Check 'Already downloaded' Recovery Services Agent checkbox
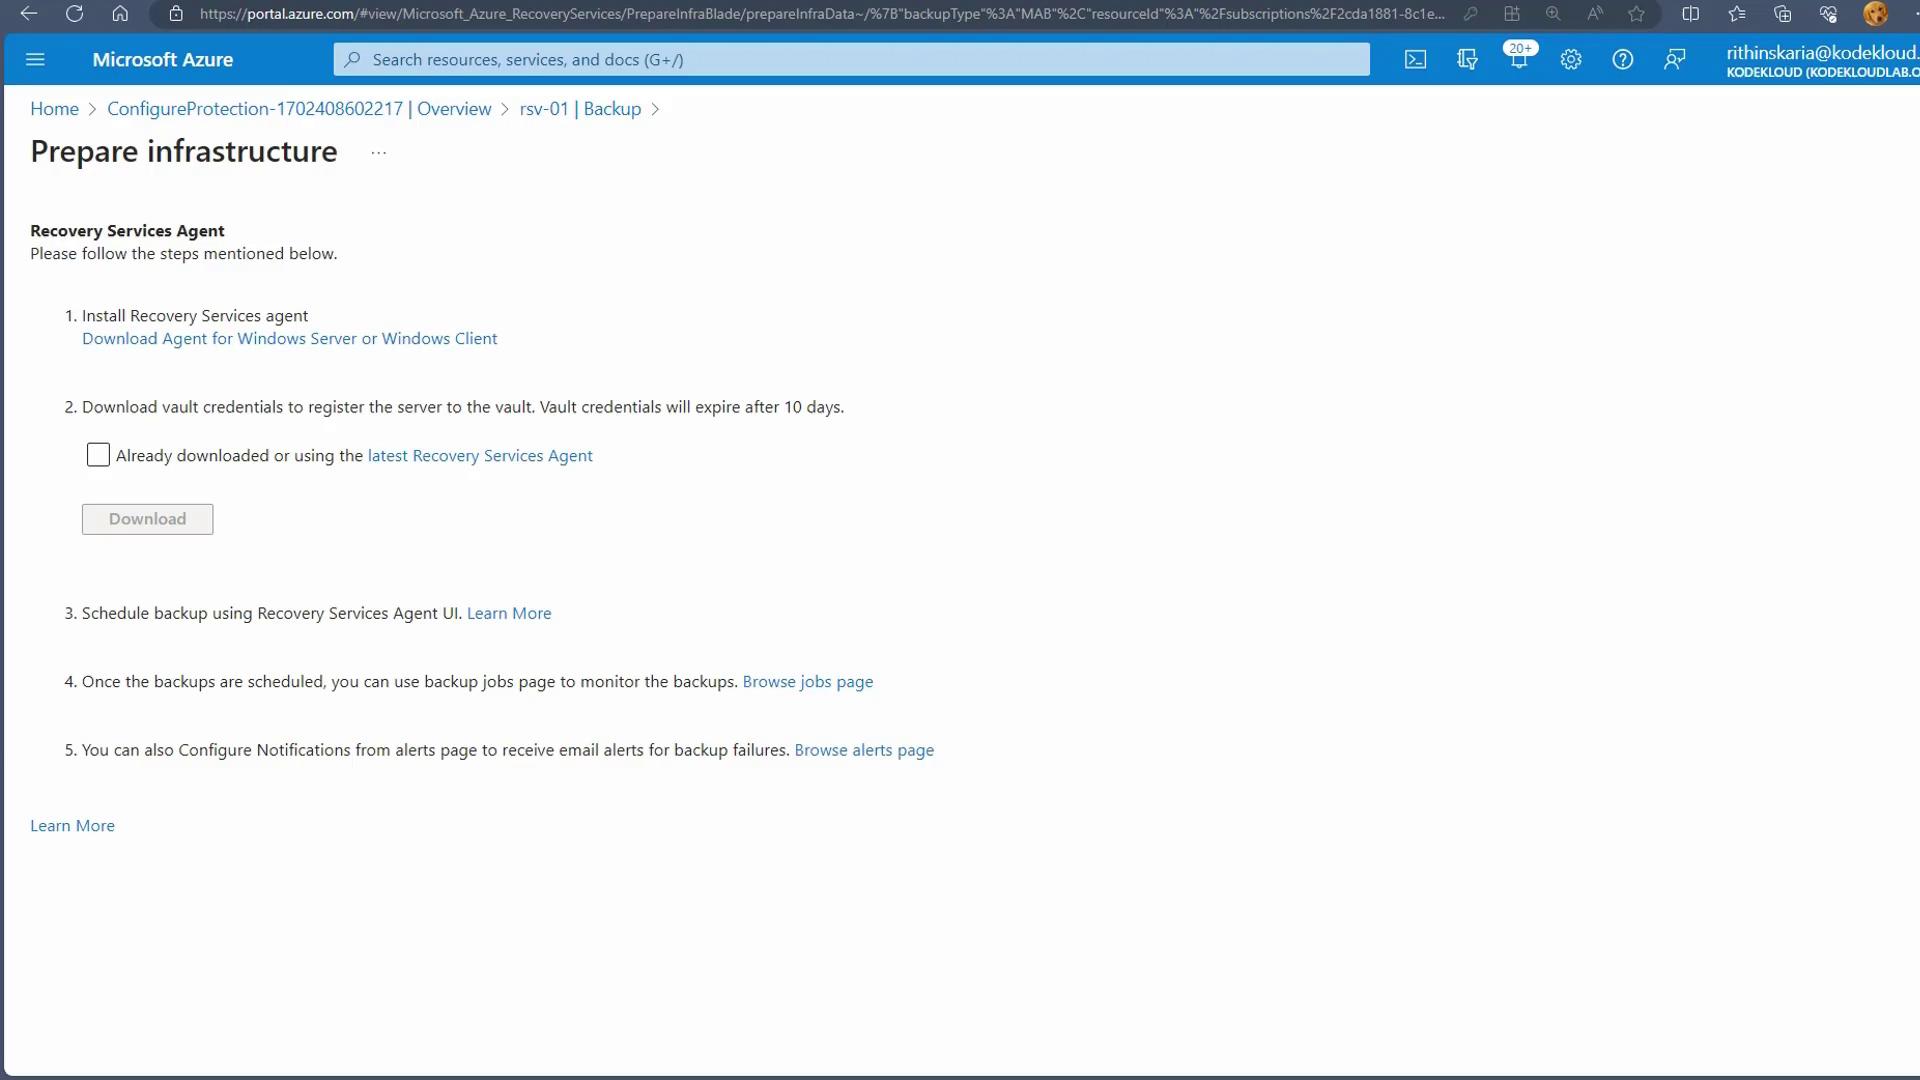This screenshot has height=1080, width=1920. coord(98,455)
